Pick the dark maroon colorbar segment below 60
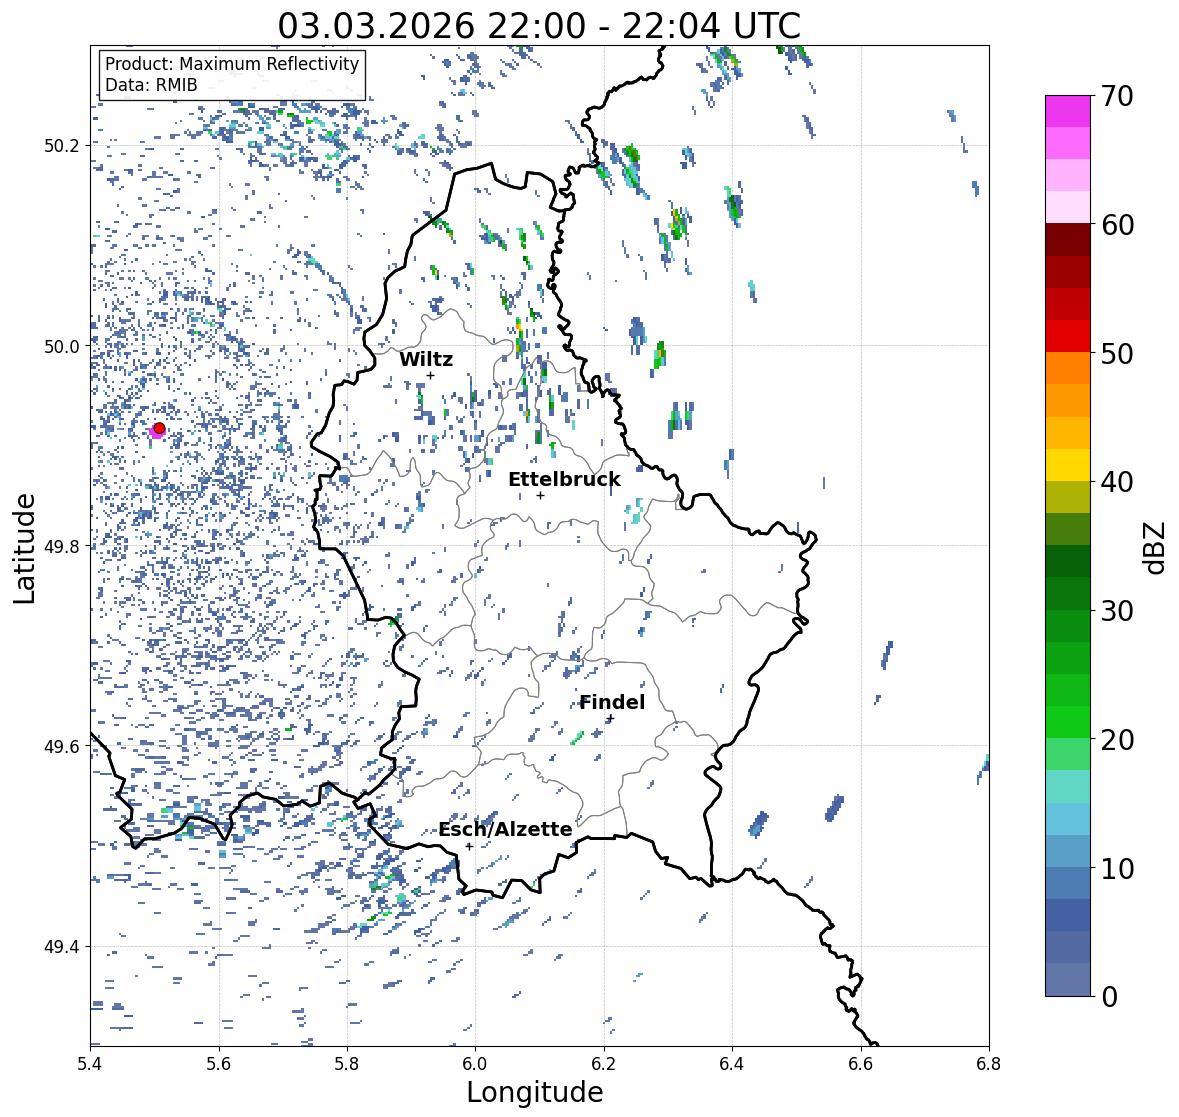This screenshot has height=1117, width=1179. coord(1068,241)
